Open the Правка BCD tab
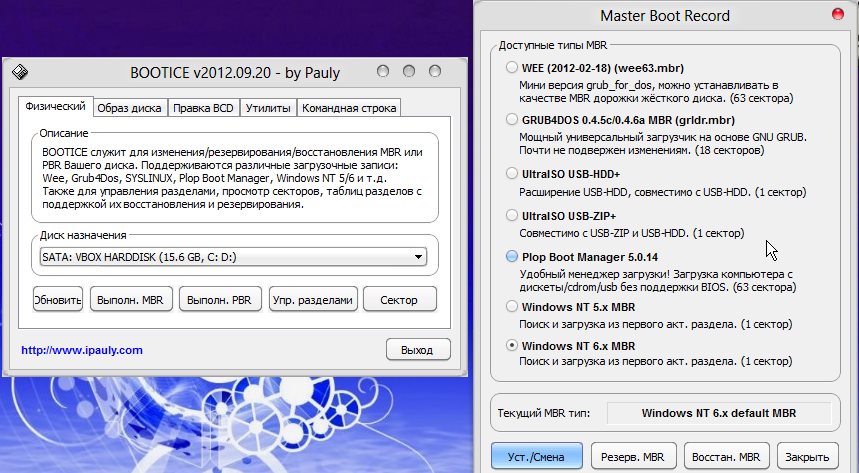 [203, 108]
